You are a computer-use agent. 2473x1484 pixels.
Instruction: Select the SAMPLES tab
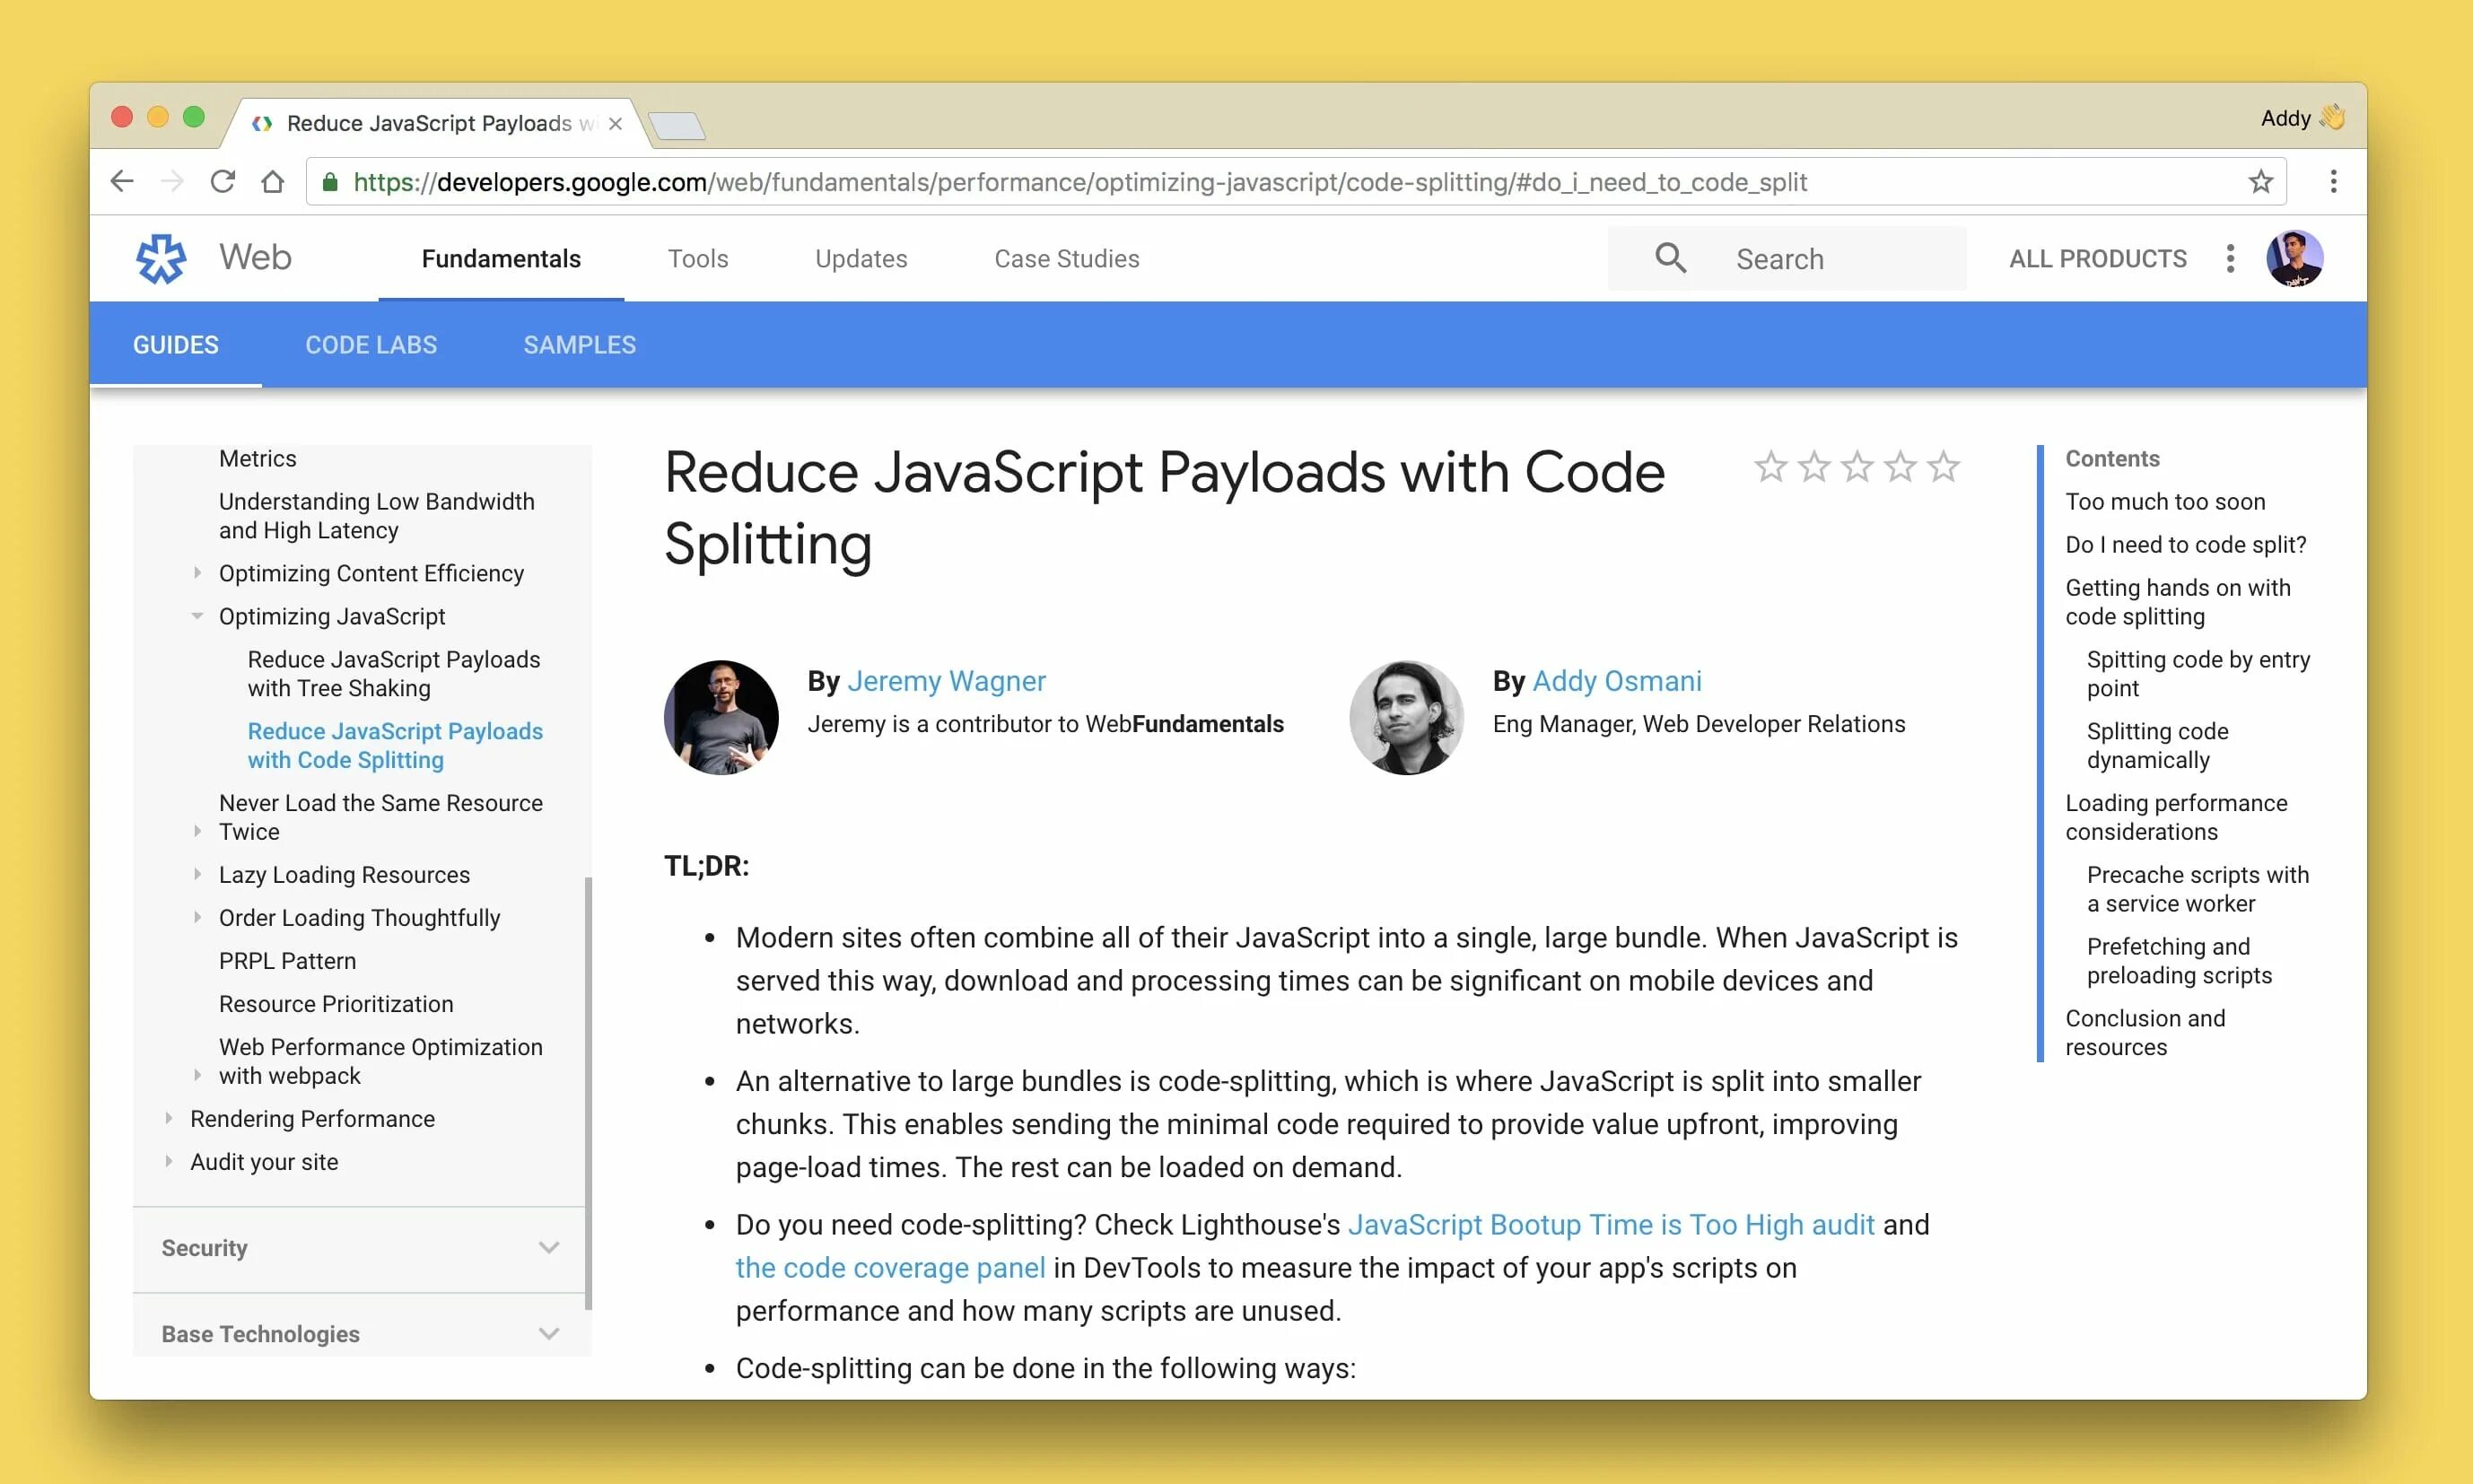coord(580,345)
